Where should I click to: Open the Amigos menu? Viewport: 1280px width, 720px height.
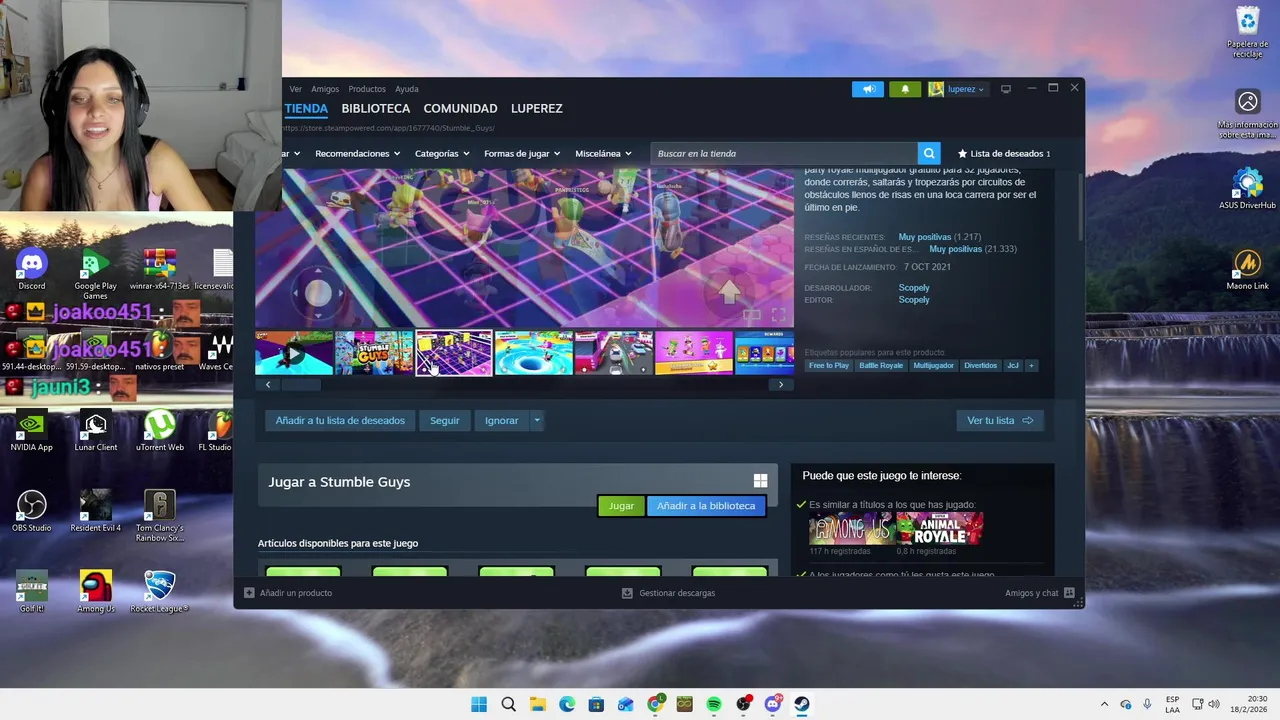[x=325, y=89]
